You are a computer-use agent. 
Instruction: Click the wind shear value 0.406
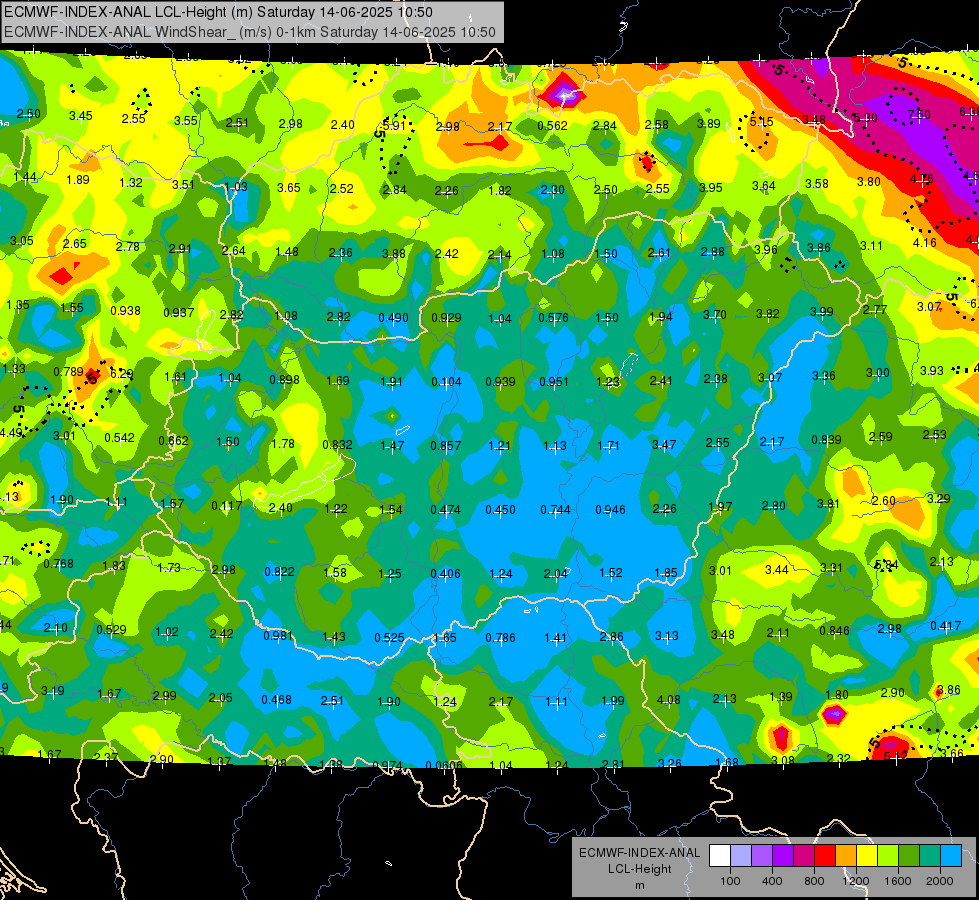[446, 573]
